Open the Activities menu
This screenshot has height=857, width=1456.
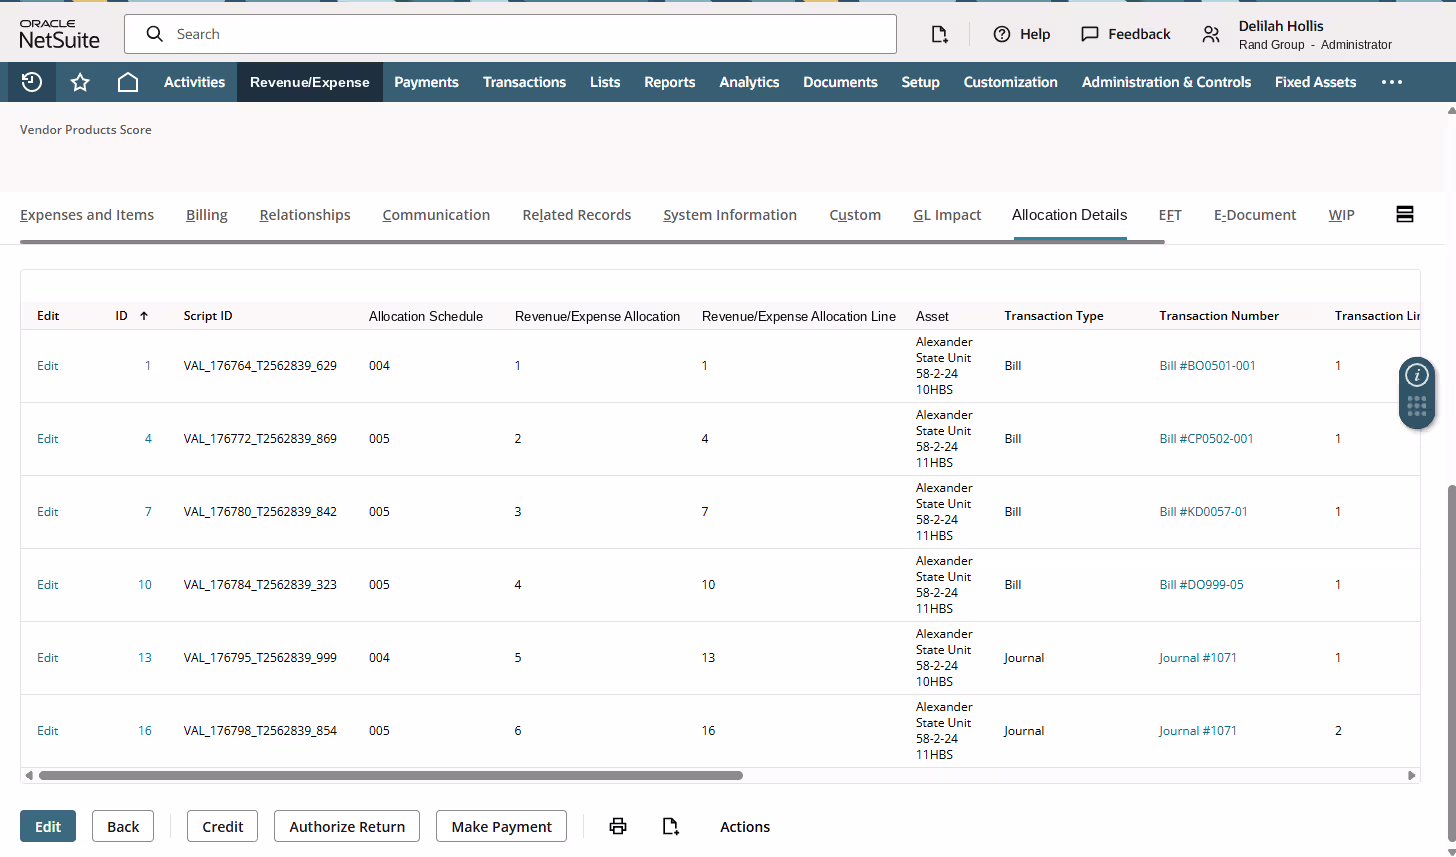194,82
